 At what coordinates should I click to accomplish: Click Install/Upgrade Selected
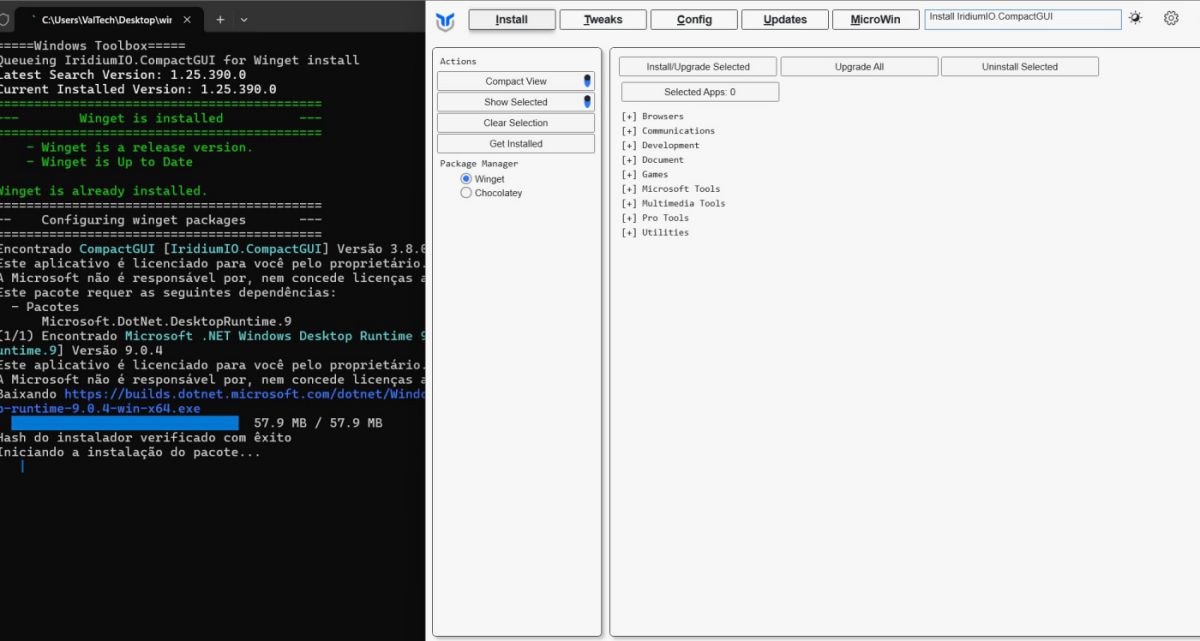coord(698,67)
